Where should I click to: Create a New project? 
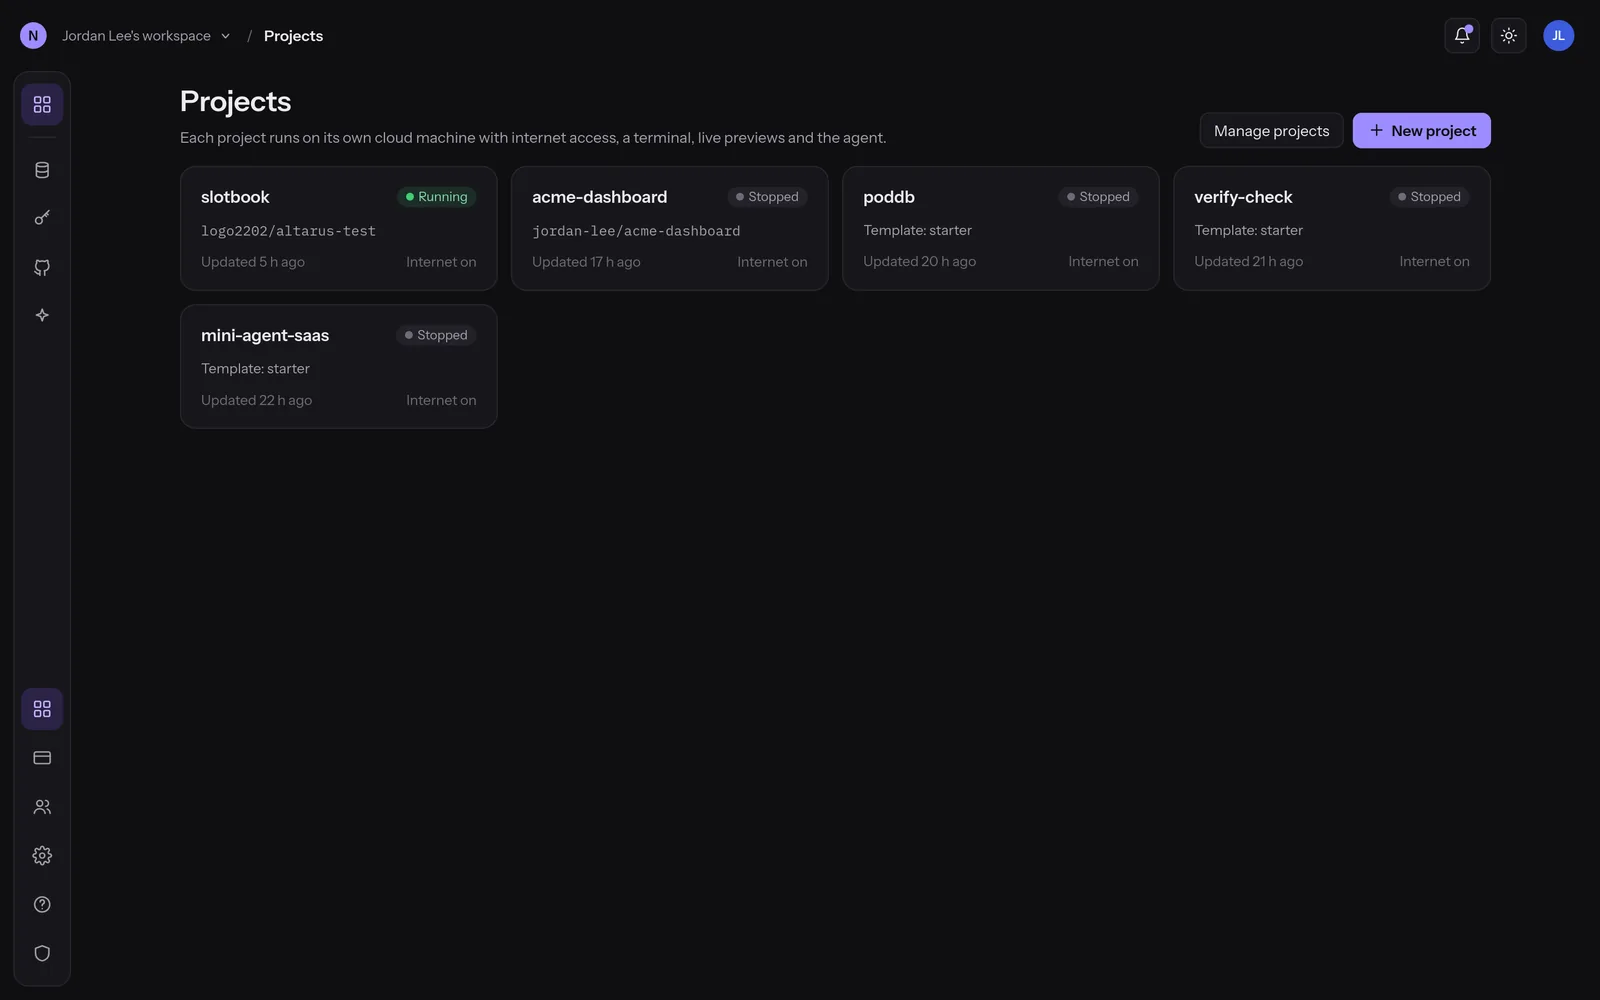point(1421,131)
